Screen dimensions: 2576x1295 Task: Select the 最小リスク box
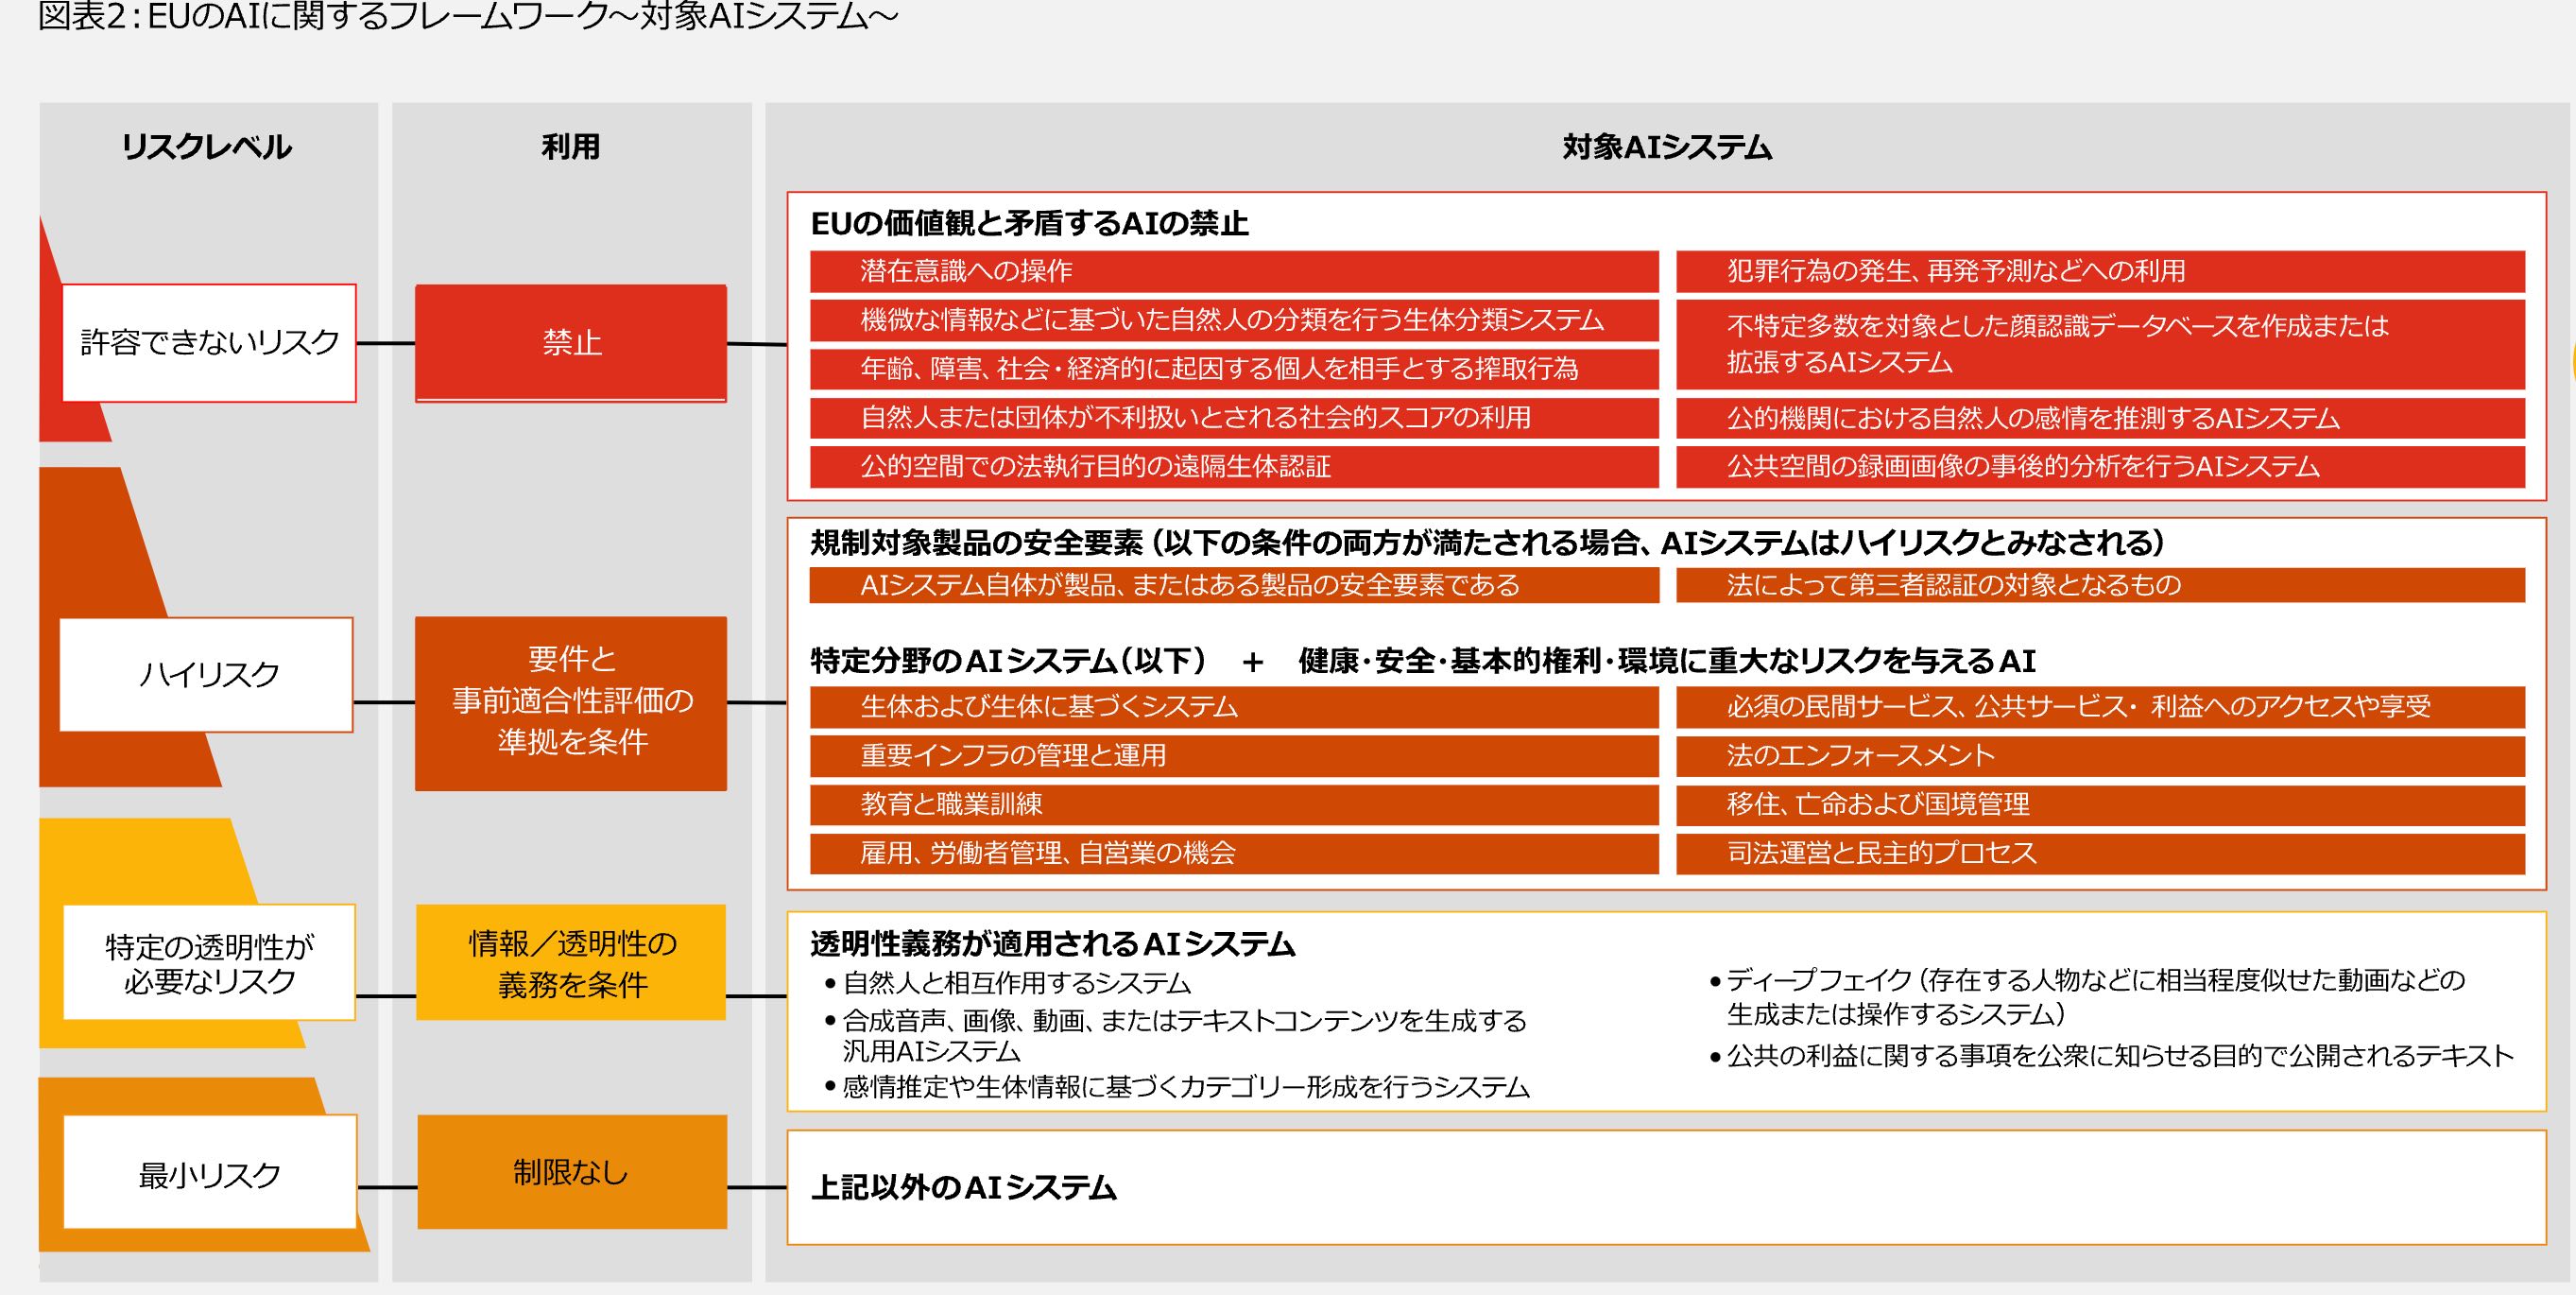click(210, 1171)
